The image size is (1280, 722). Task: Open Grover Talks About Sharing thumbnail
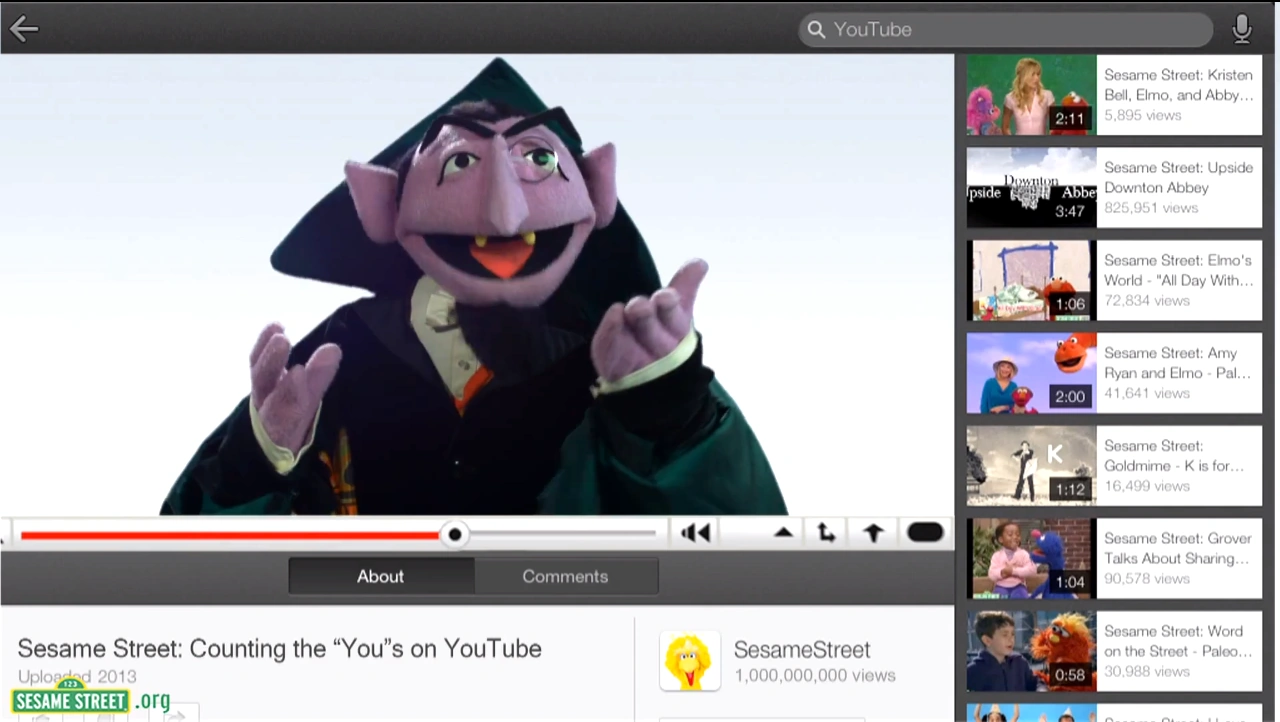tap(1031, 558)
